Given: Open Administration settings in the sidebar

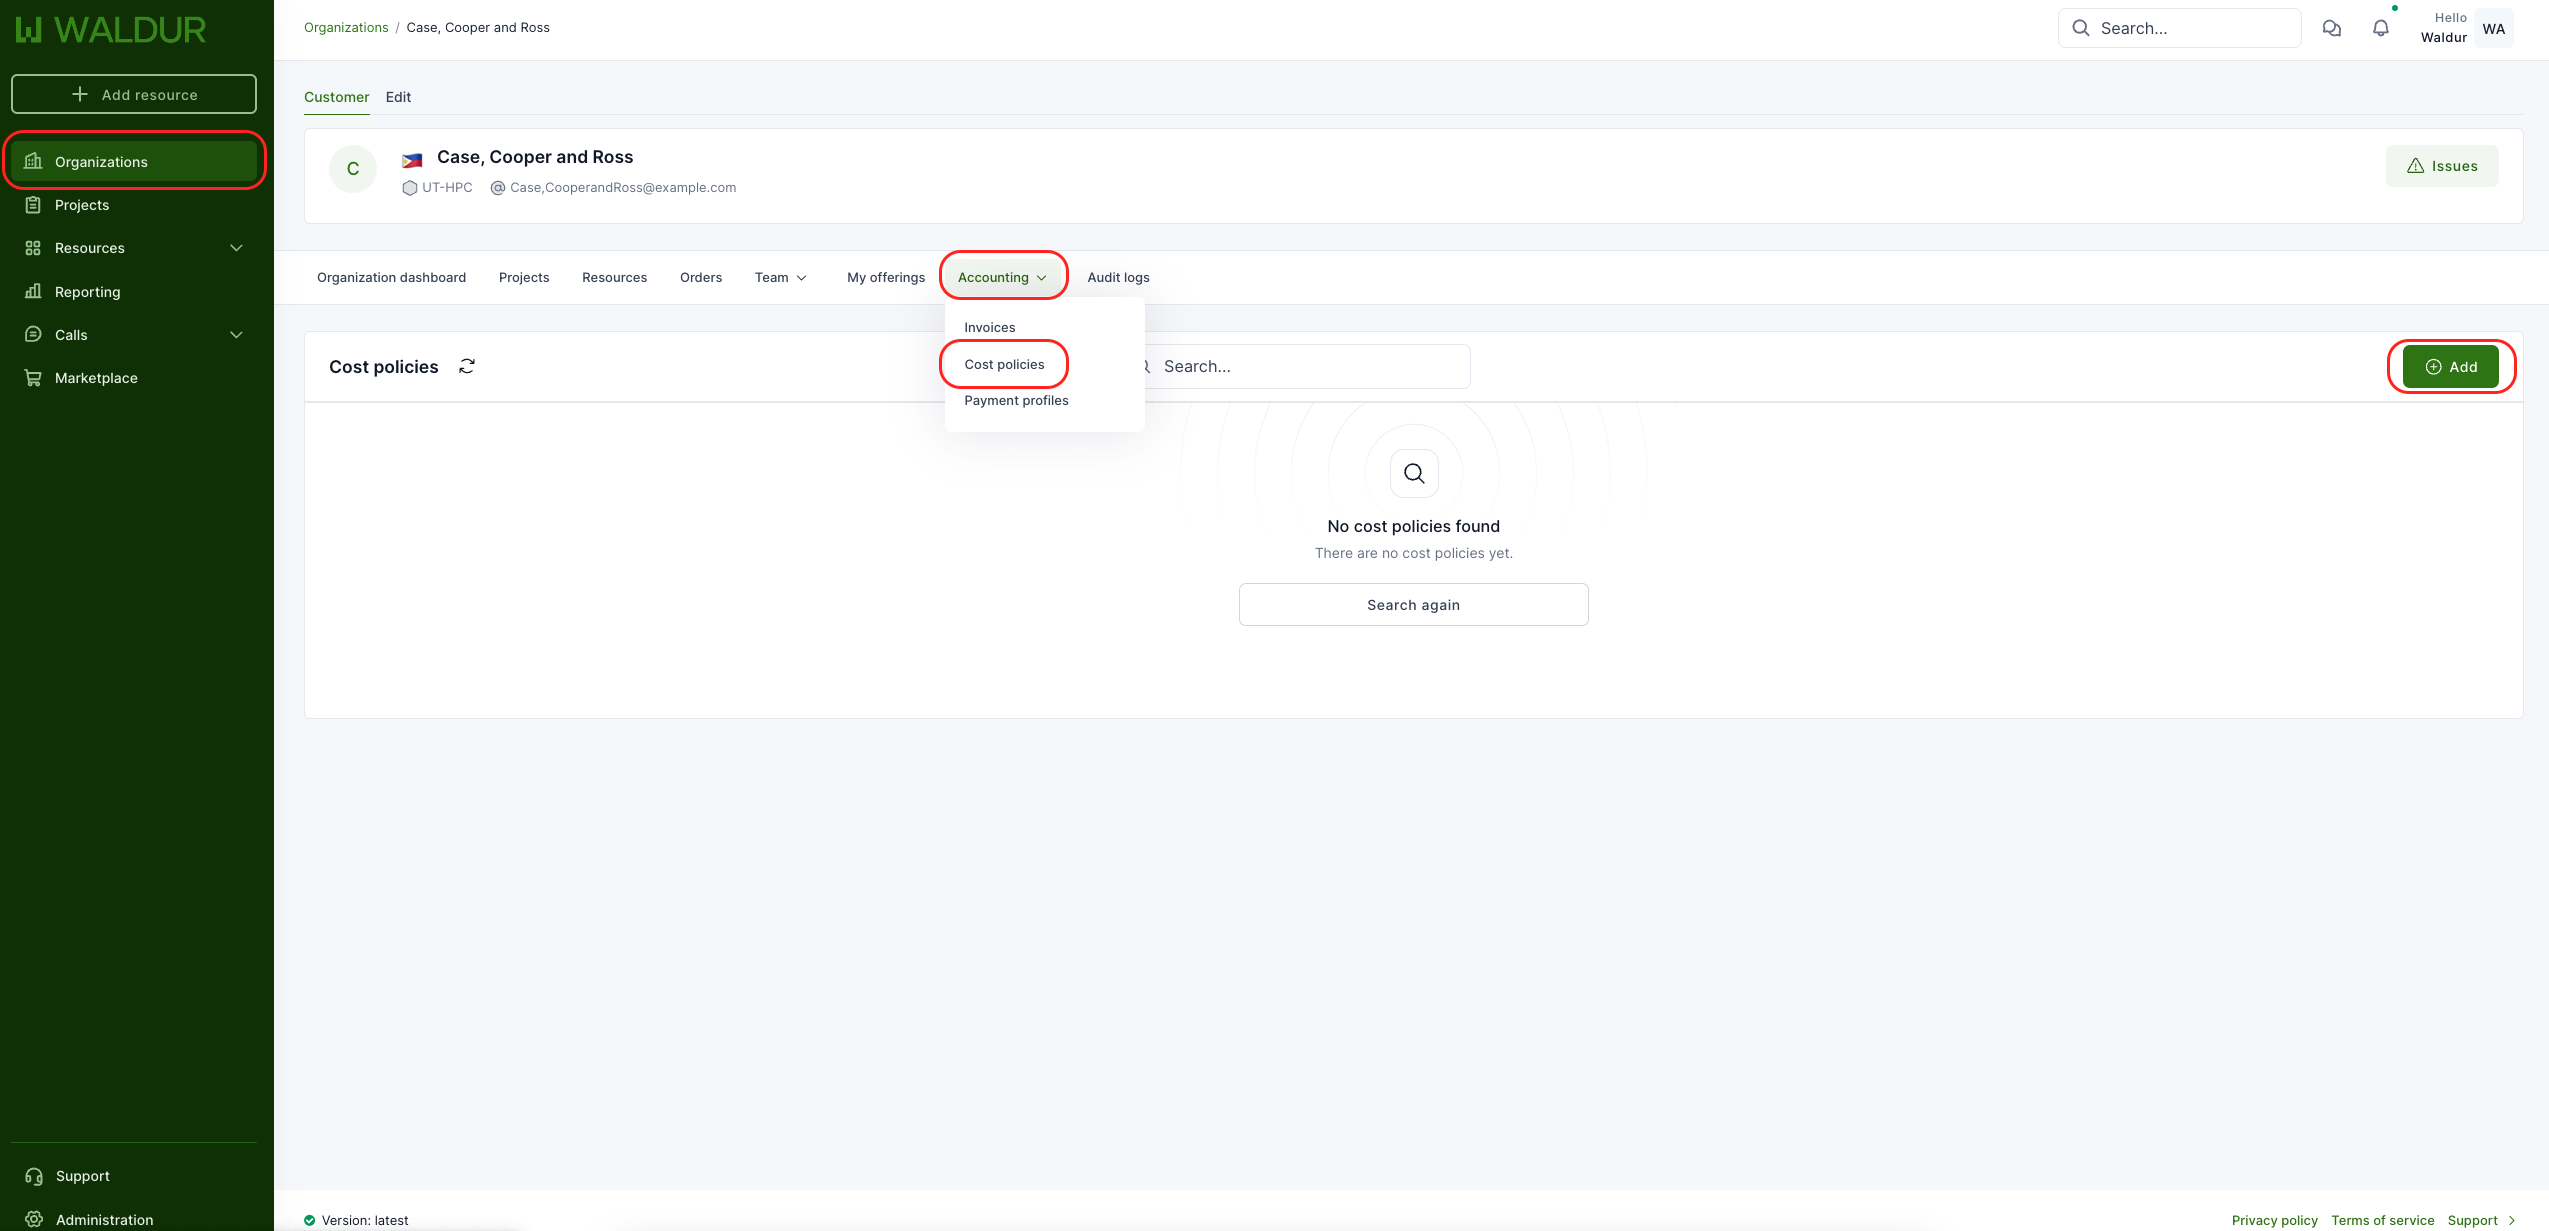Looking at the screenshot, I should (104, 1219).
